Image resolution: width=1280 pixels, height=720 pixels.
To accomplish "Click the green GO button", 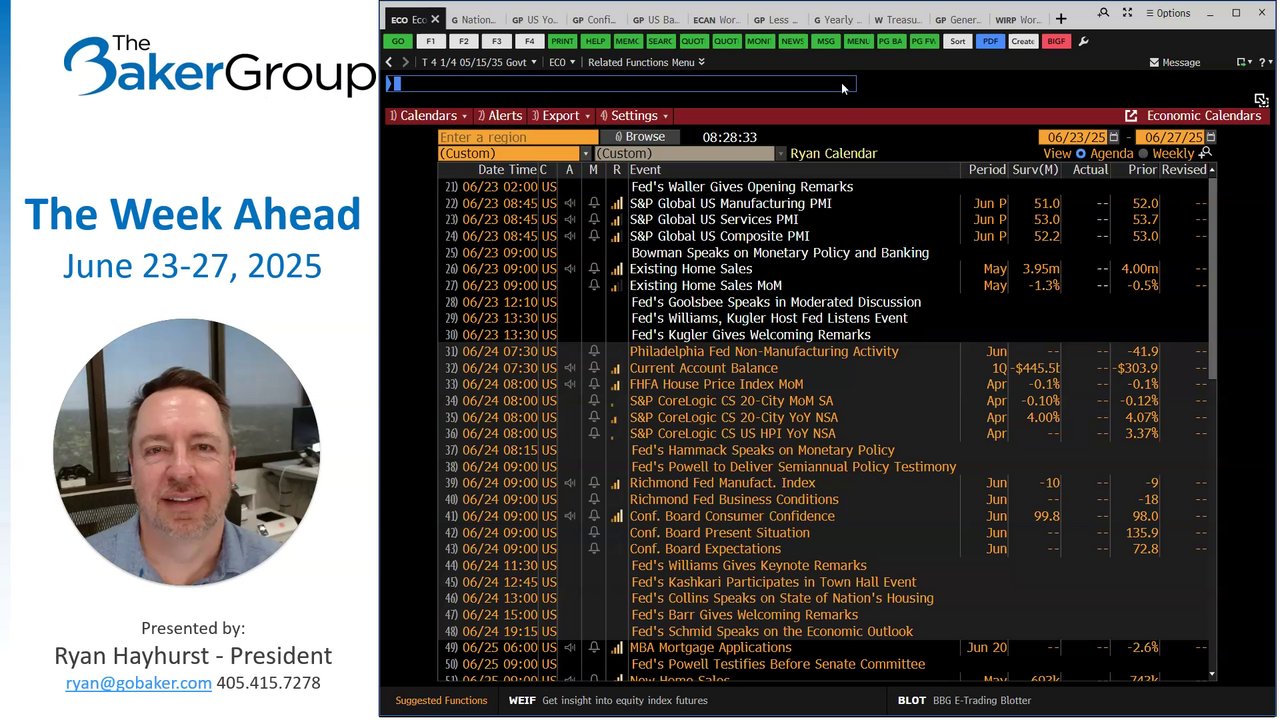I will pyautogui.click(x=398, y=41).
